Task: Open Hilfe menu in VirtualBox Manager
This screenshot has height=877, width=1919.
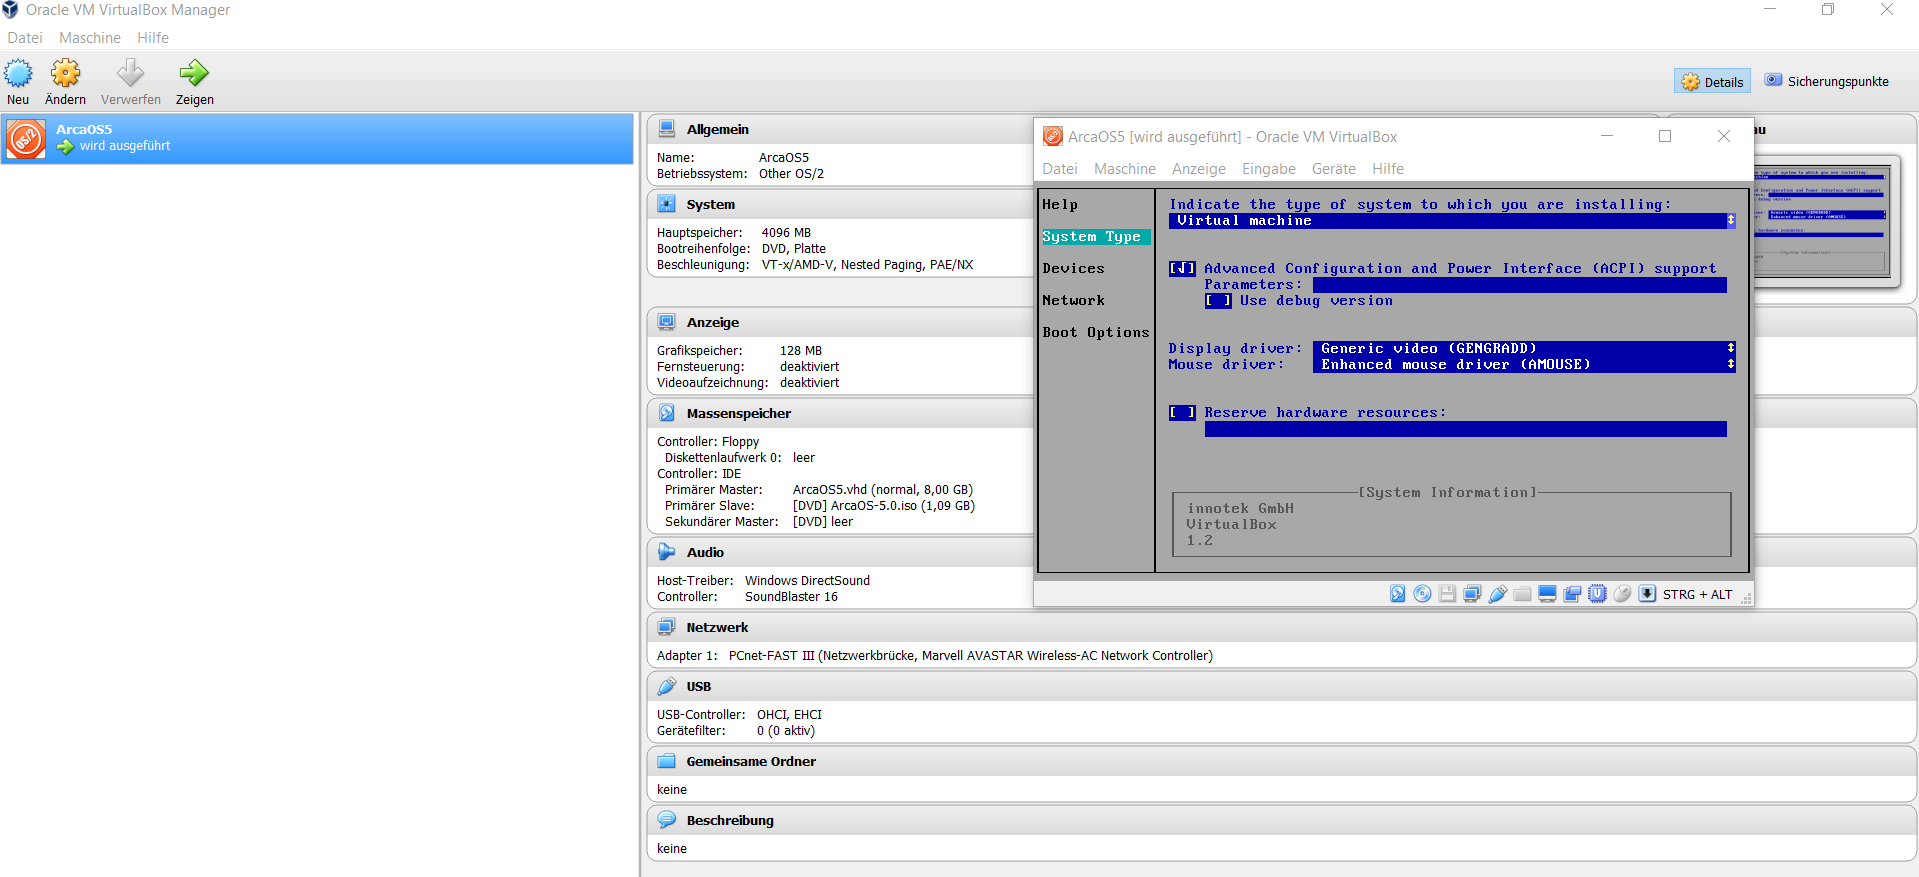Action: tap(153, 38)
